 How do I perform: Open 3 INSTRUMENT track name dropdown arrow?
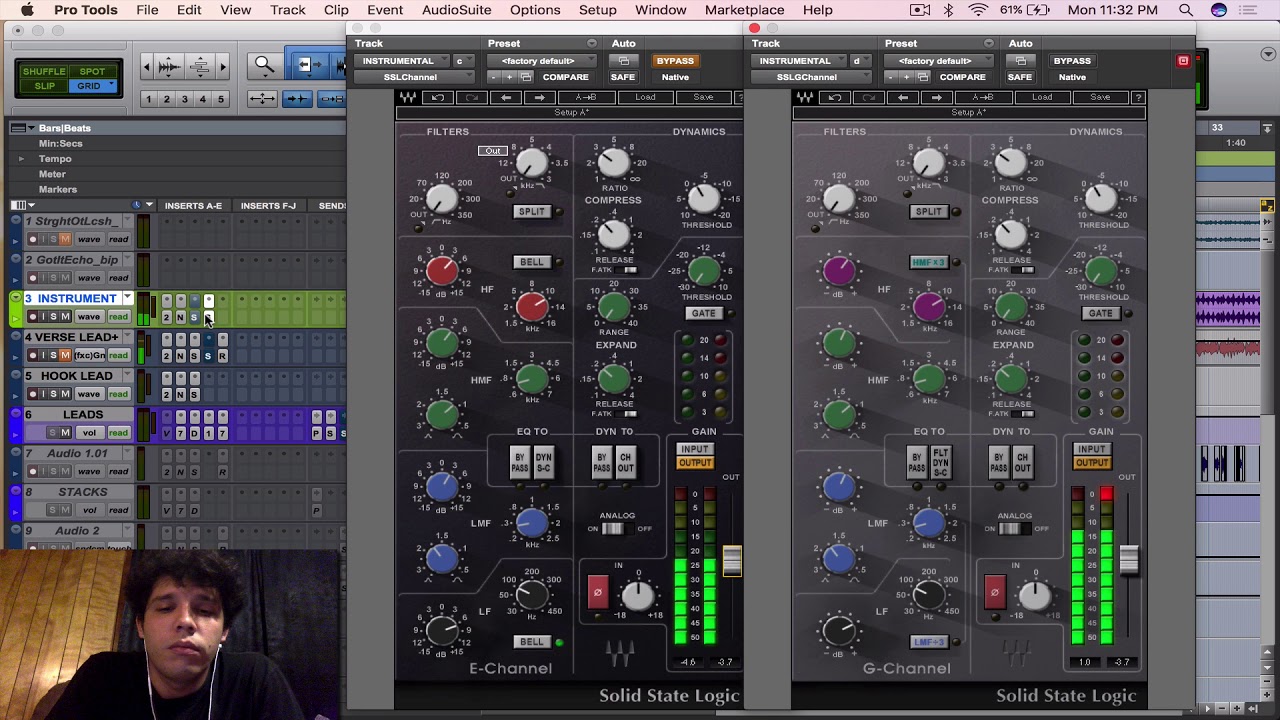[x=127, y=298]
